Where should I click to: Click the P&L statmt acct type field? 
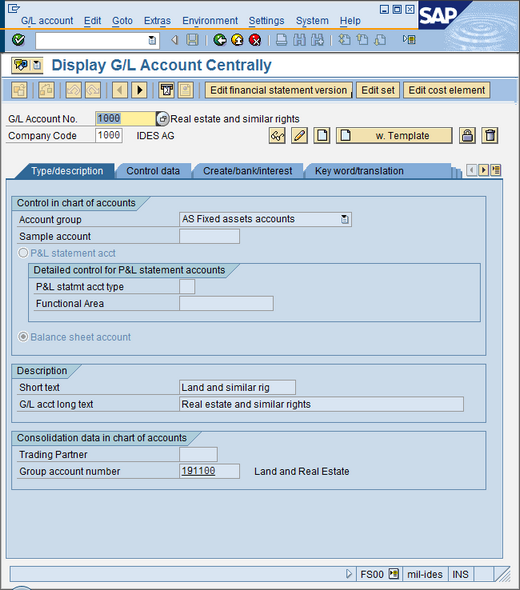tap(187, 286)
